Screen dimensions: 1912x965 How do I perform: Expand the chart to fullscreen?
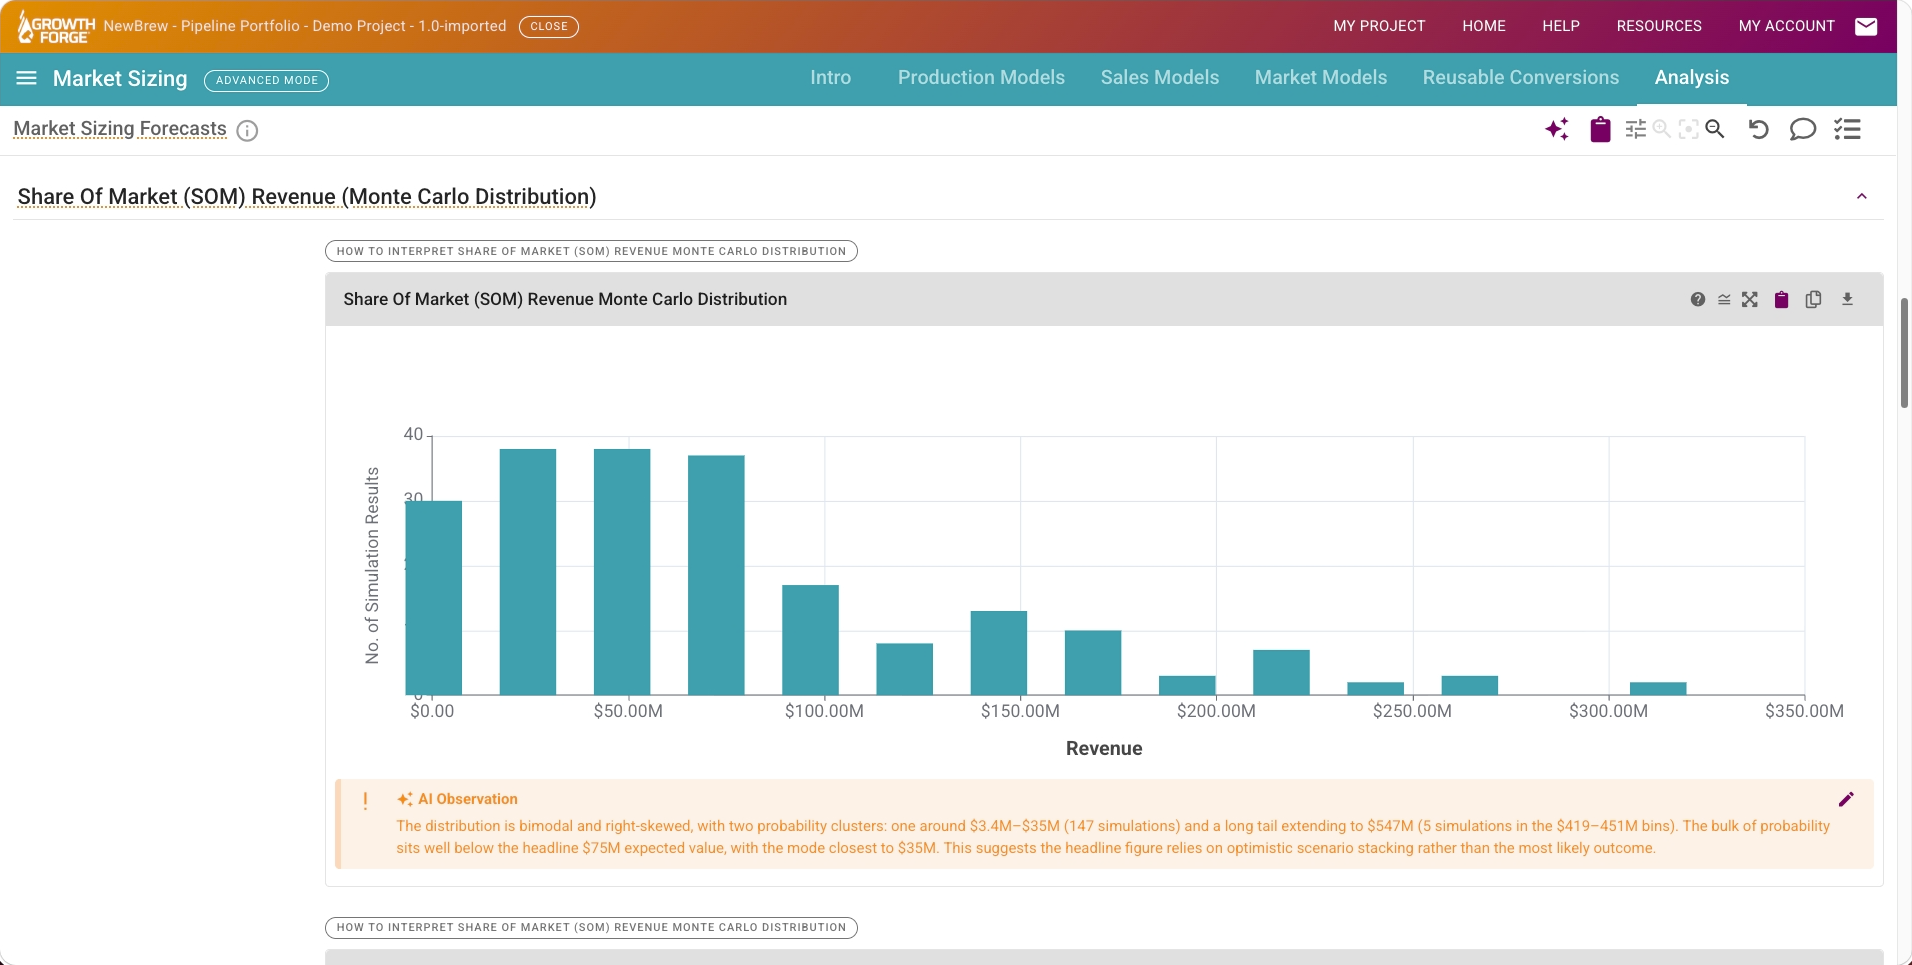pyautogui.click(x=1750, y=299)
